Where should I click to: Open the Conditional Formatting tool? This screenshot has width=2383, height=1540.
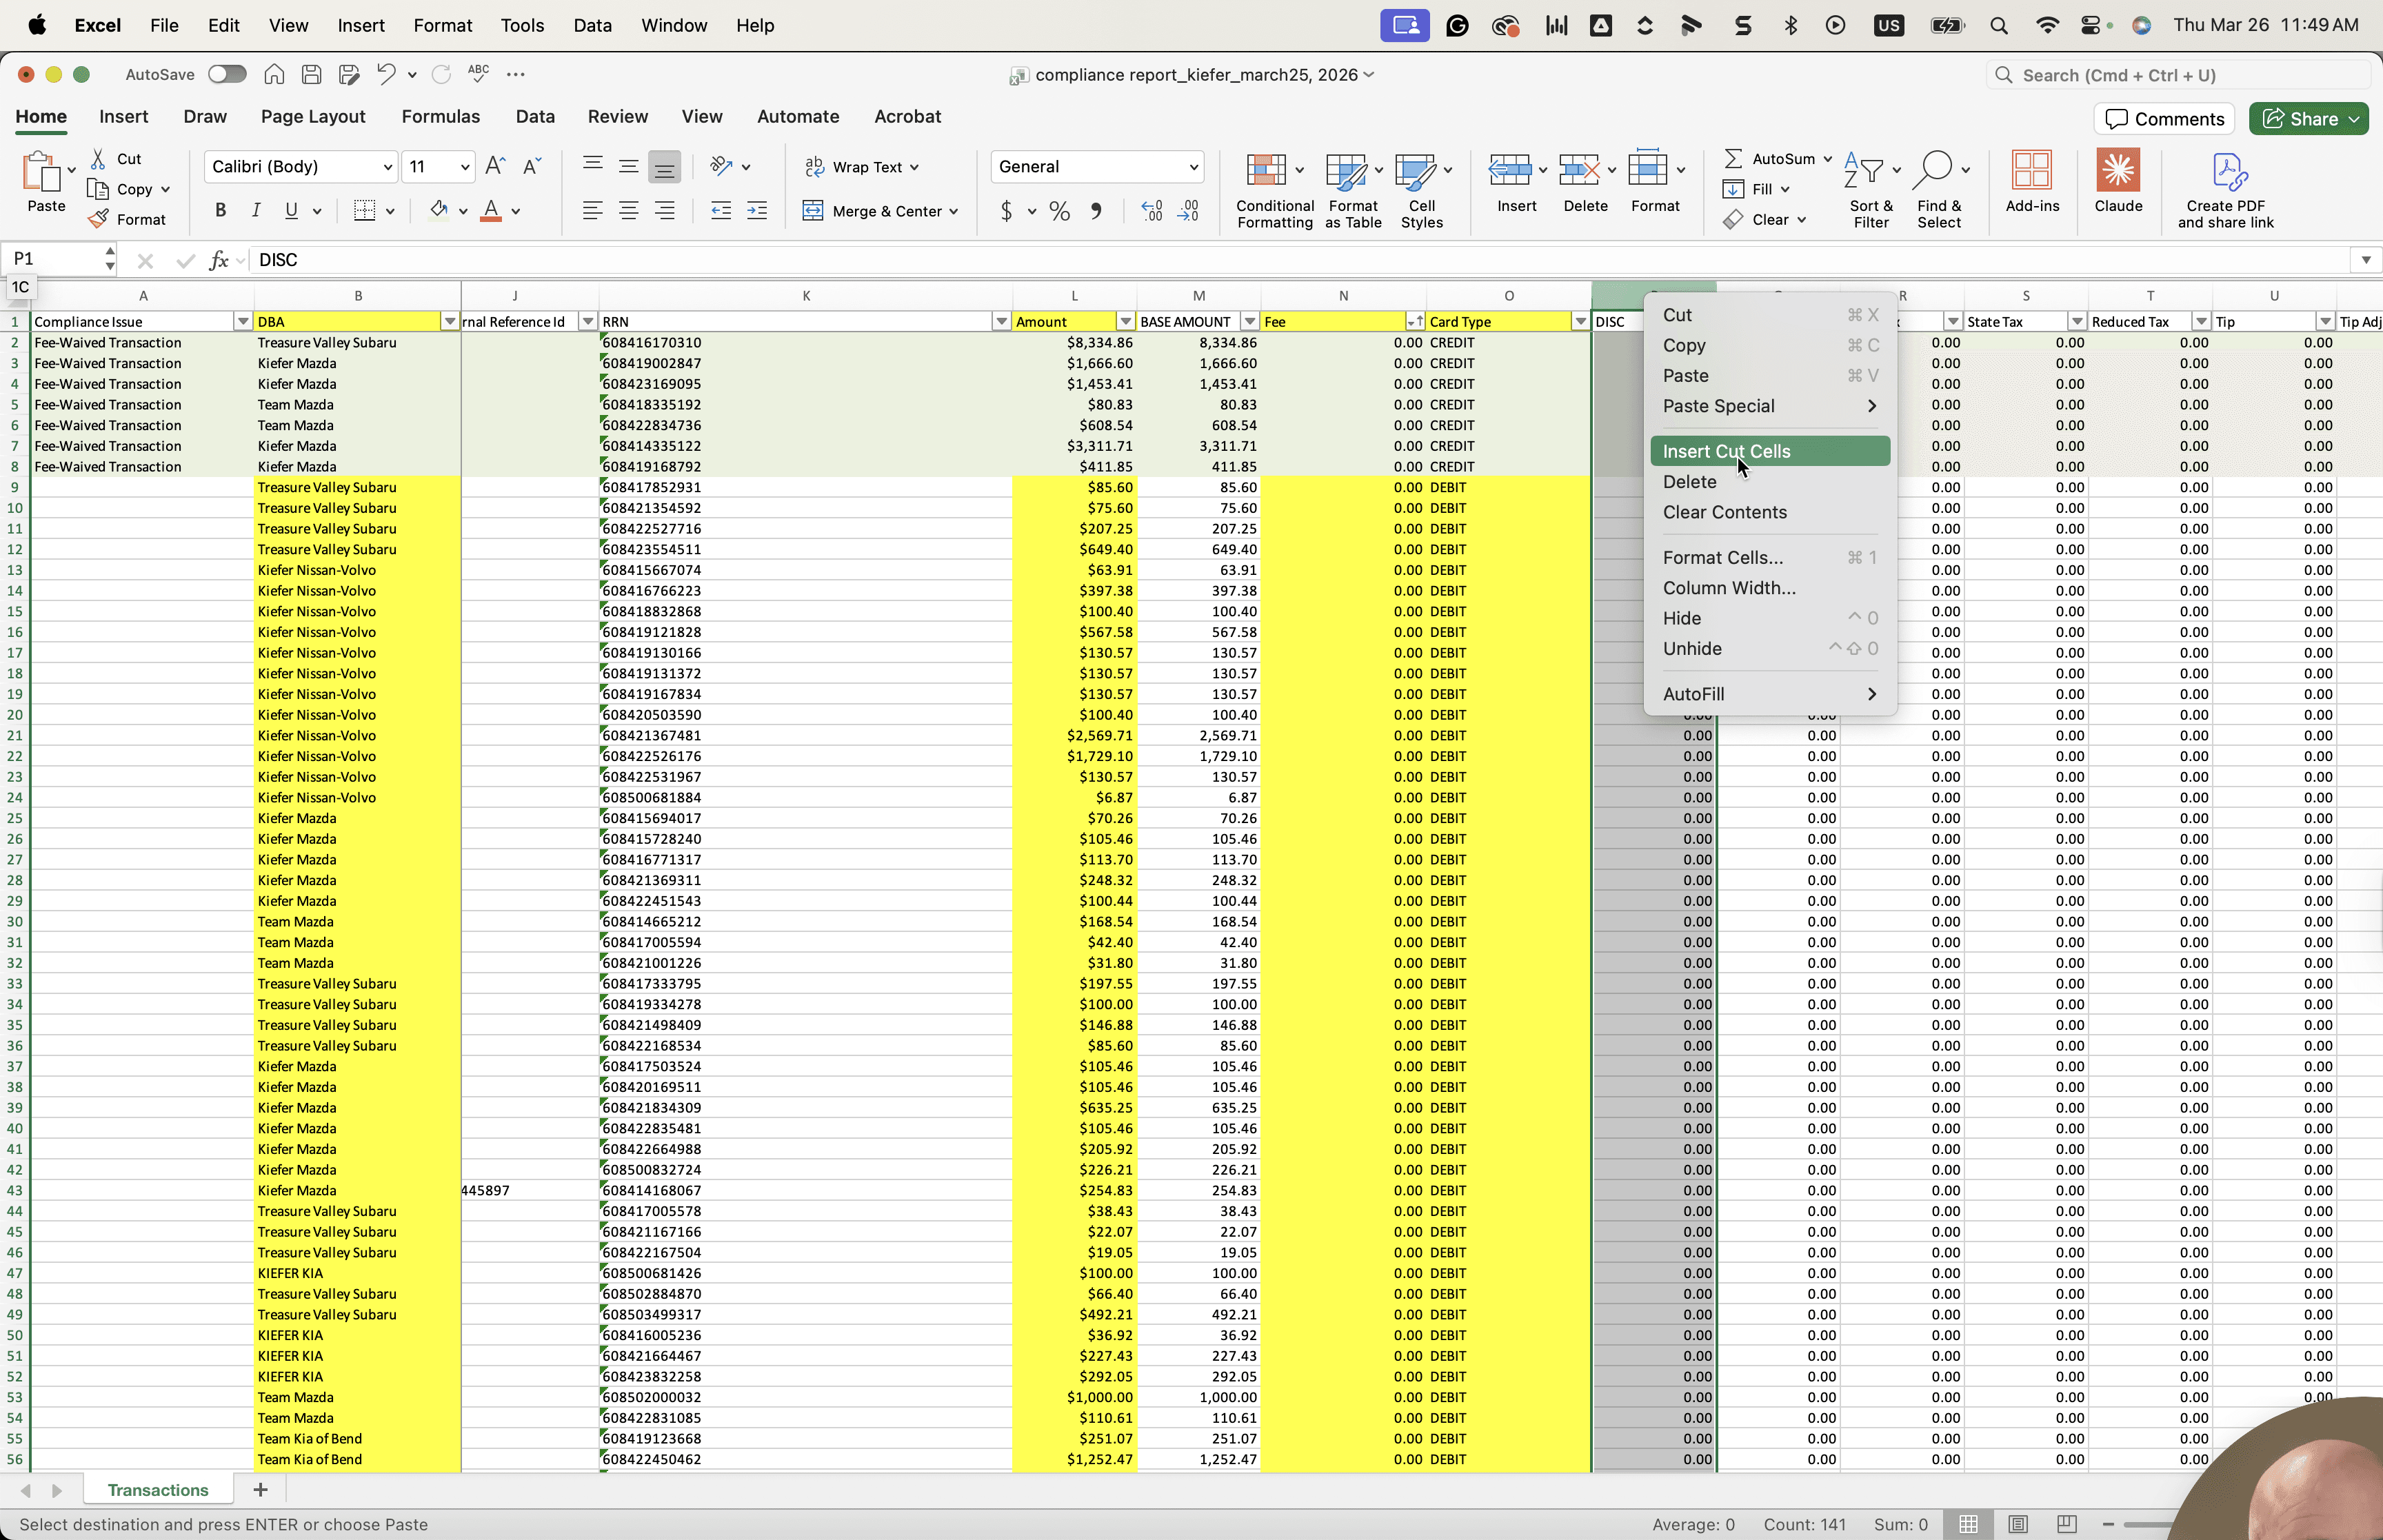(x=1275, y=191)
